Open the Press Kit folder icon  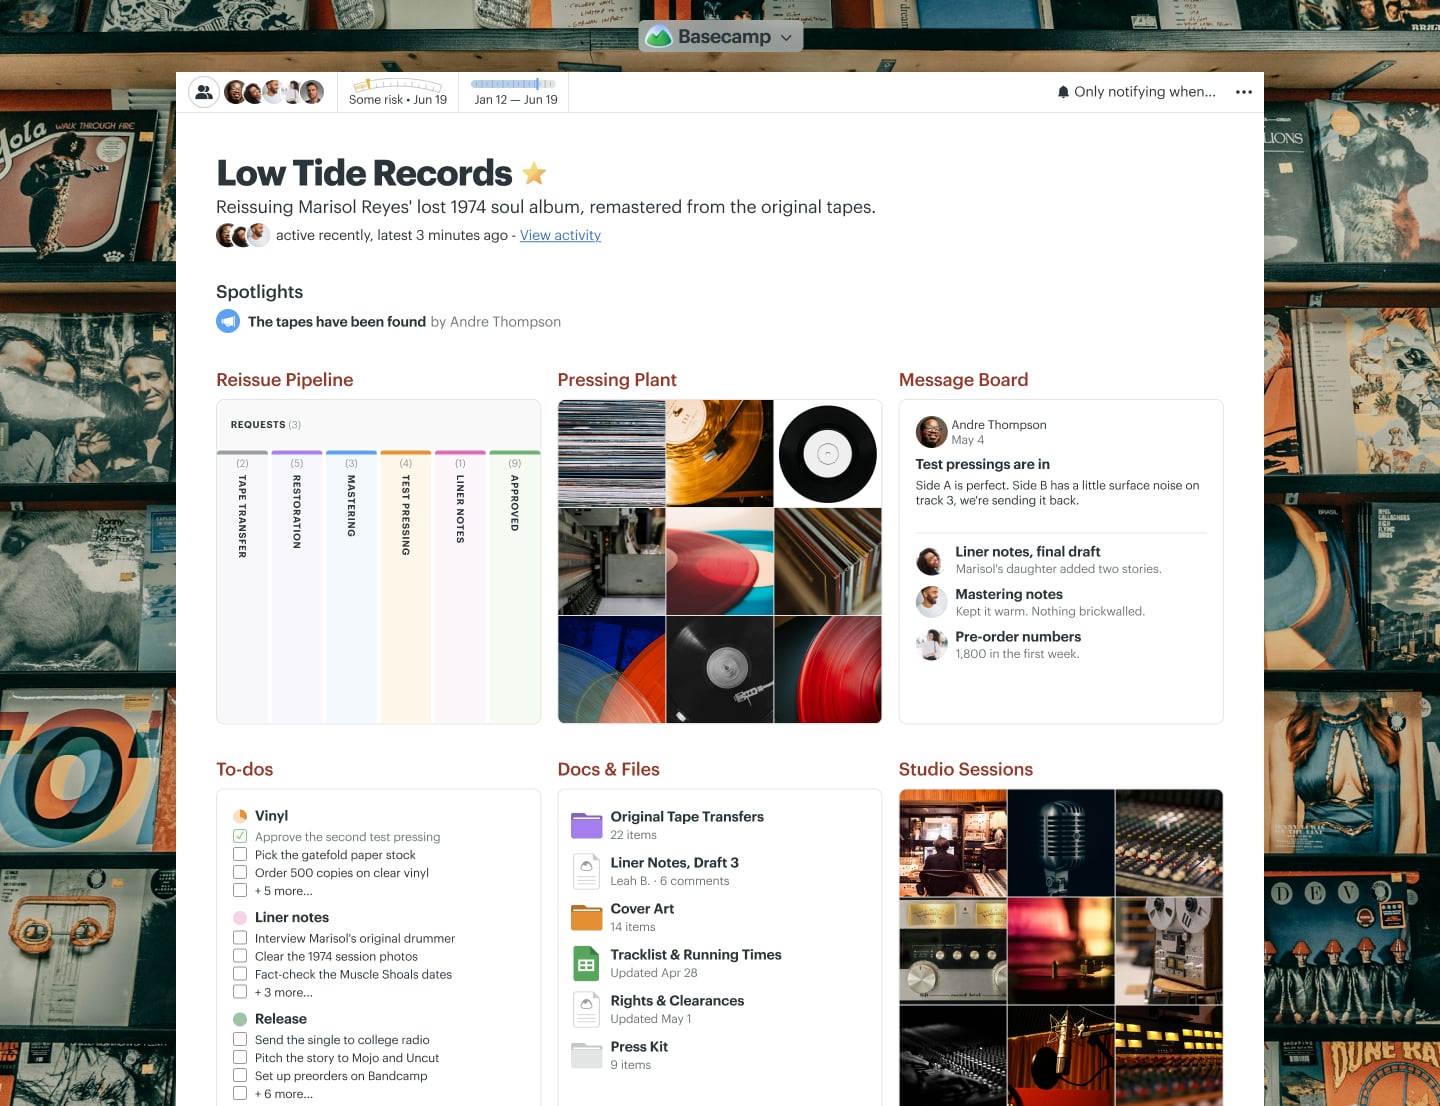[x=586, y=1055]
